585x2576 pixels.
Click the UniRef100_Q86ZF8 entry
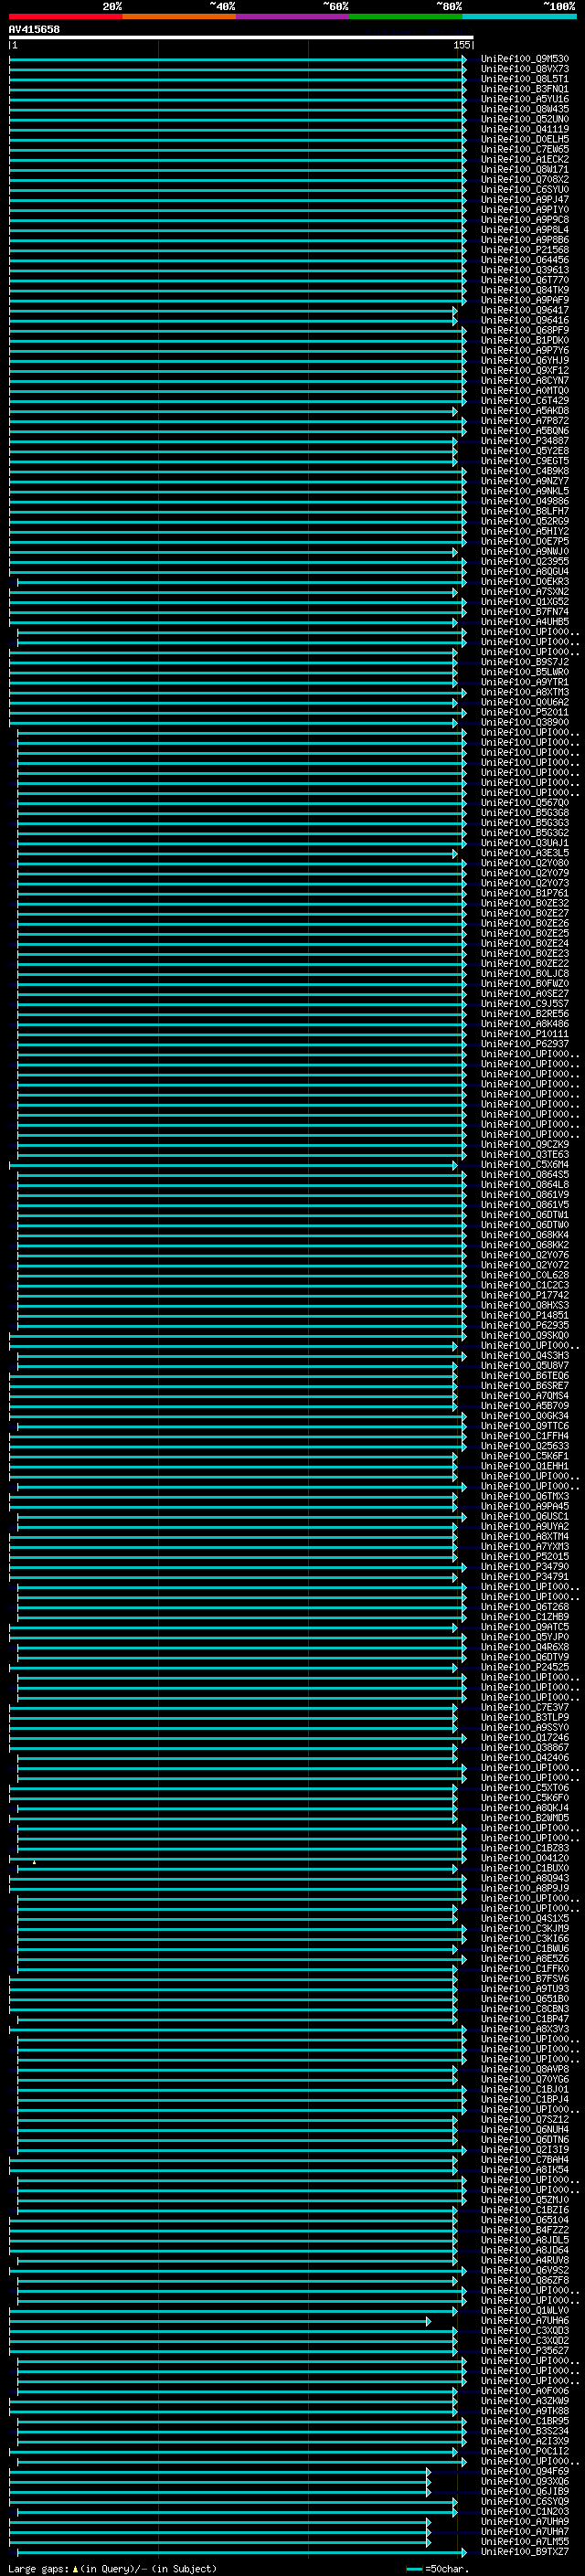pyautogui.click(x=524, y=2281)
